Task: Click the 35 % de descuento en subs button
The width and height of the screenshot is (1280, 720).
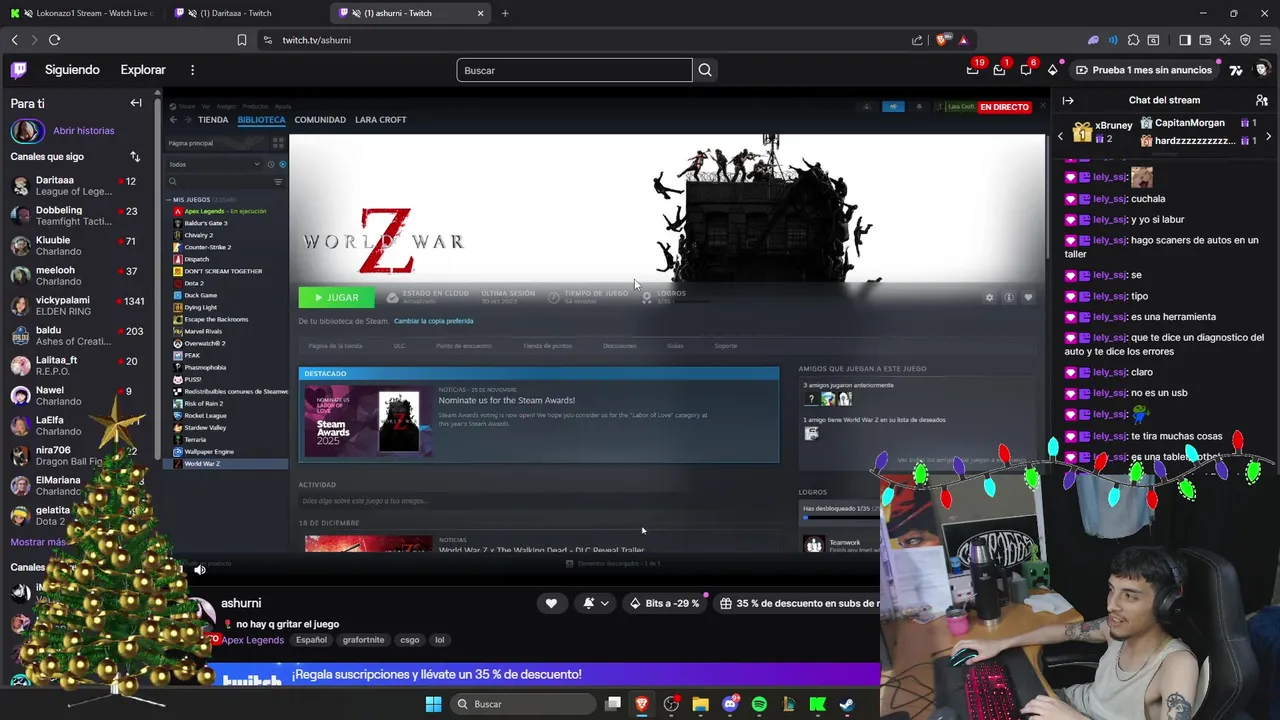Action: click(x=797, y=603)
